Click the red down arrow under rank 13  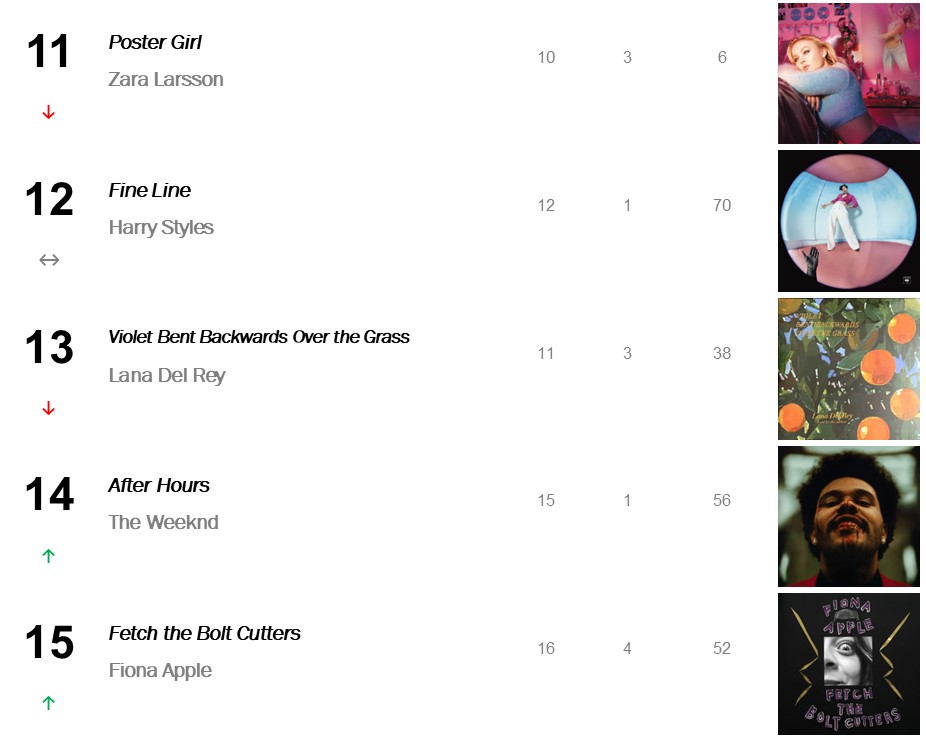tap(48, 408)
